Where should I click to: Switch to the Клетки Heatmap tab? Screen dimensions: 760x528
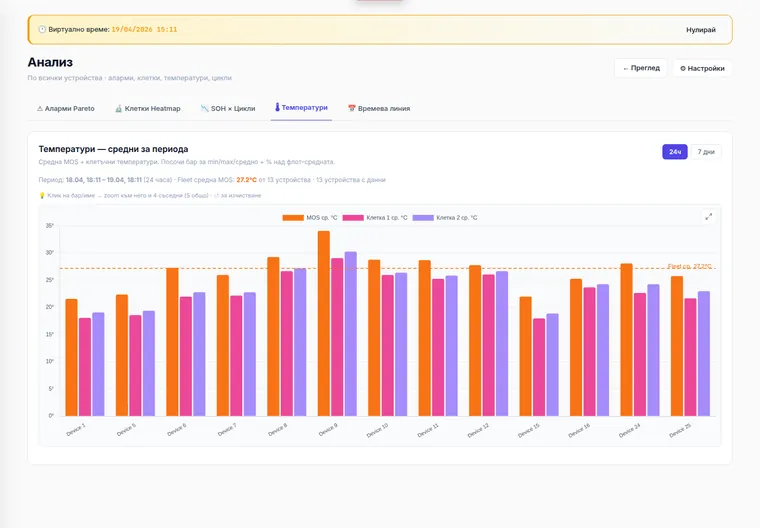click(x=148, y=109)
